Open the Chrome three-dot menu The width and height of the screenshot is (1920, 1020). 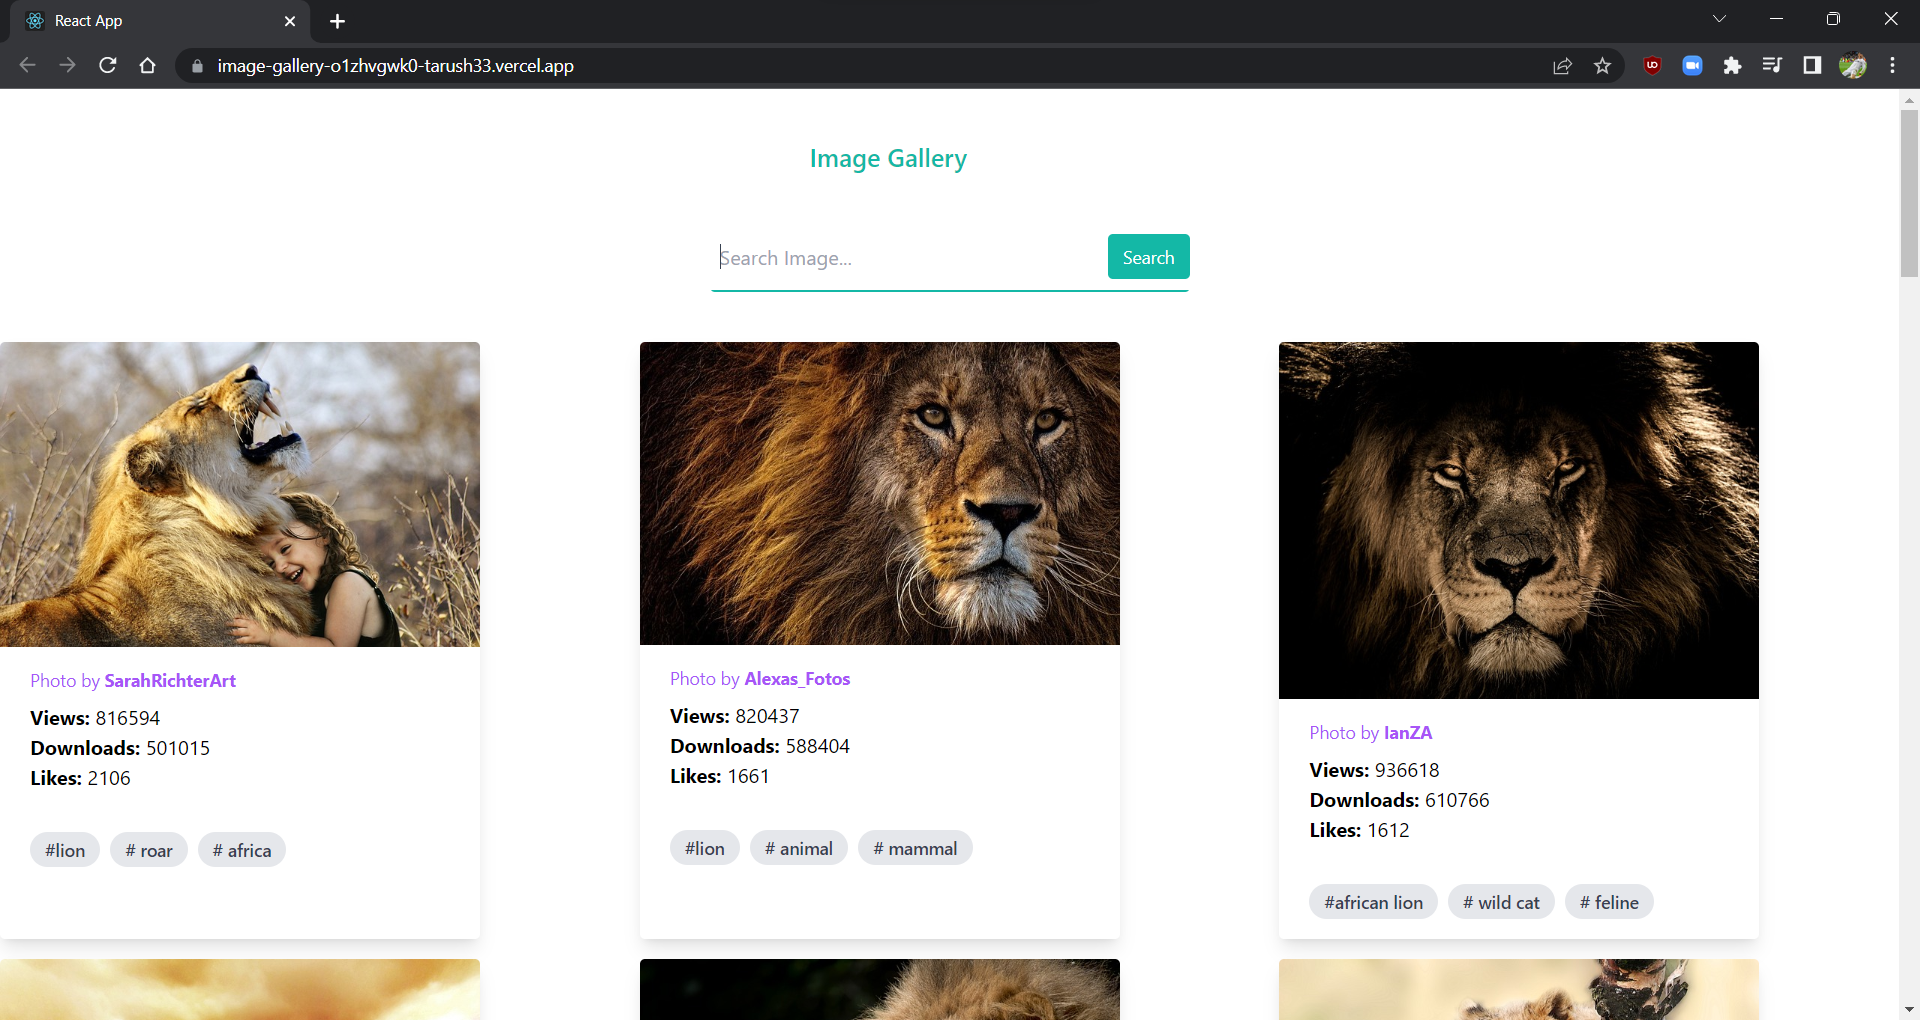click(x=1892, y=66)
